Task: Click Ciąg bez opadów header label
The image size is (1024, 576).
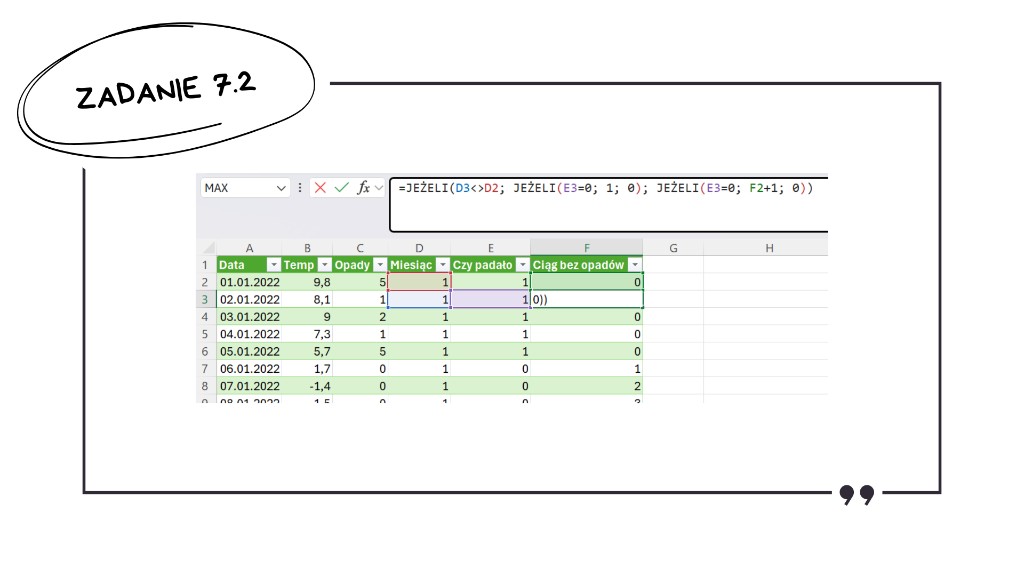Action: [579, 265]
